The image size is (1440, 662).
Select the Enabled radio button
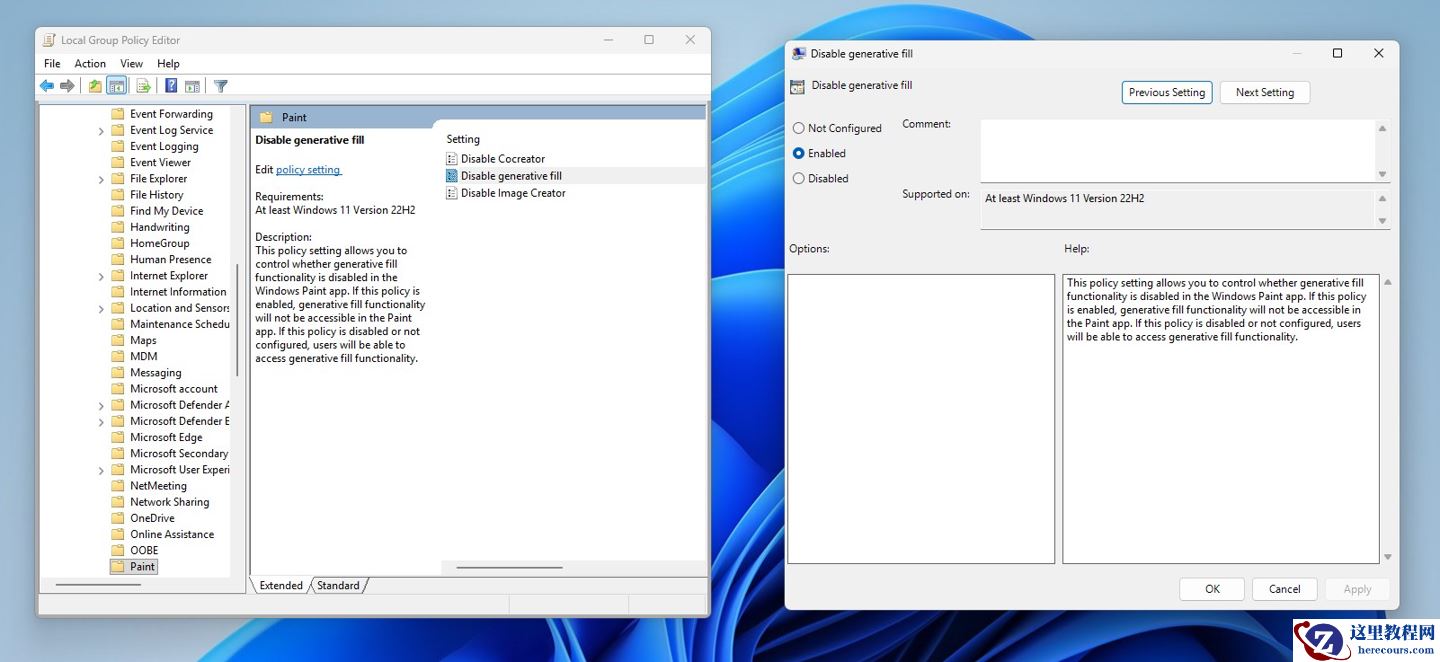click(798, 153)
